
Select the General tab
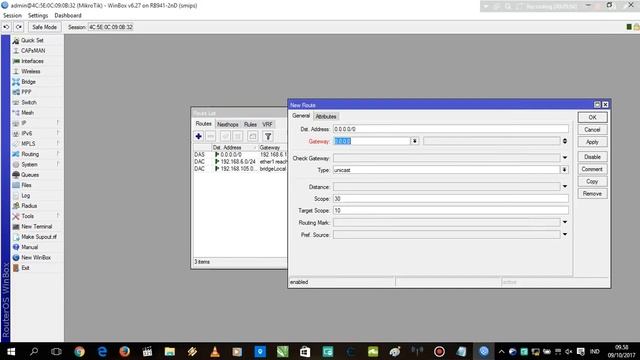tap(301, 116)
